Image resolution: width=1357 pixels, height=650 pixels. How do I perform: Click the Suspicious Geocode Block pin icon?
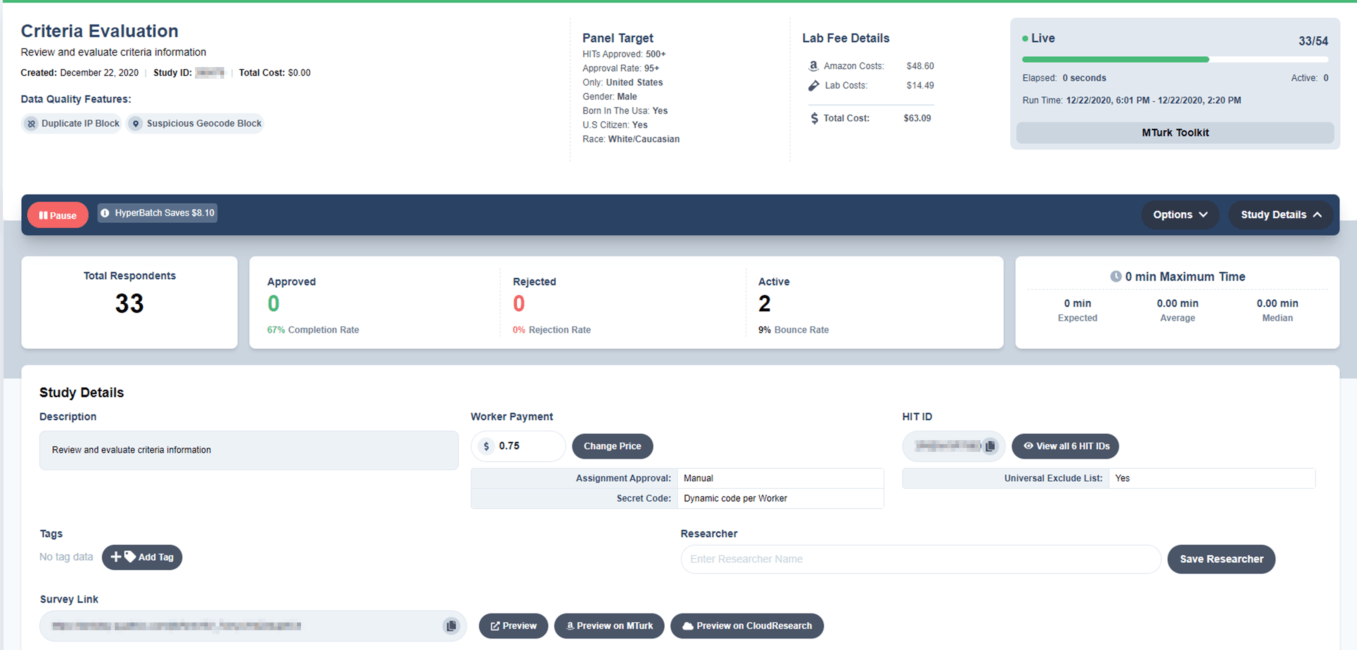tap(136, 124)
